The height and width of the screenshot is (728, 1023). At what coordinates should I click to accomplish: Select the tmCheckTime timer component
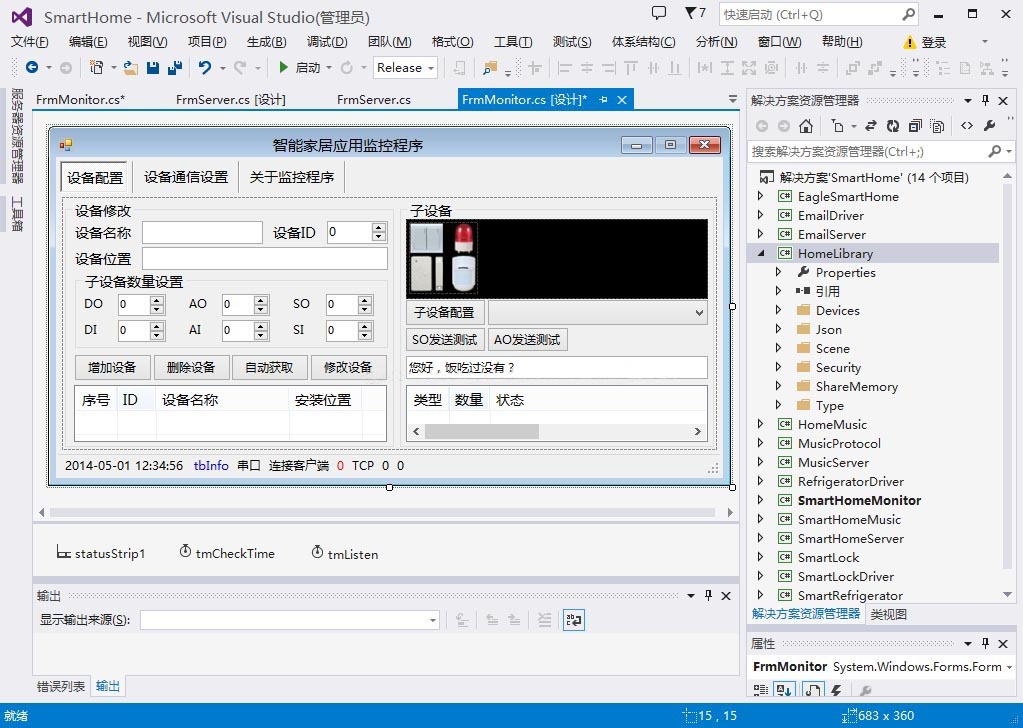click(x=227, y=553)
